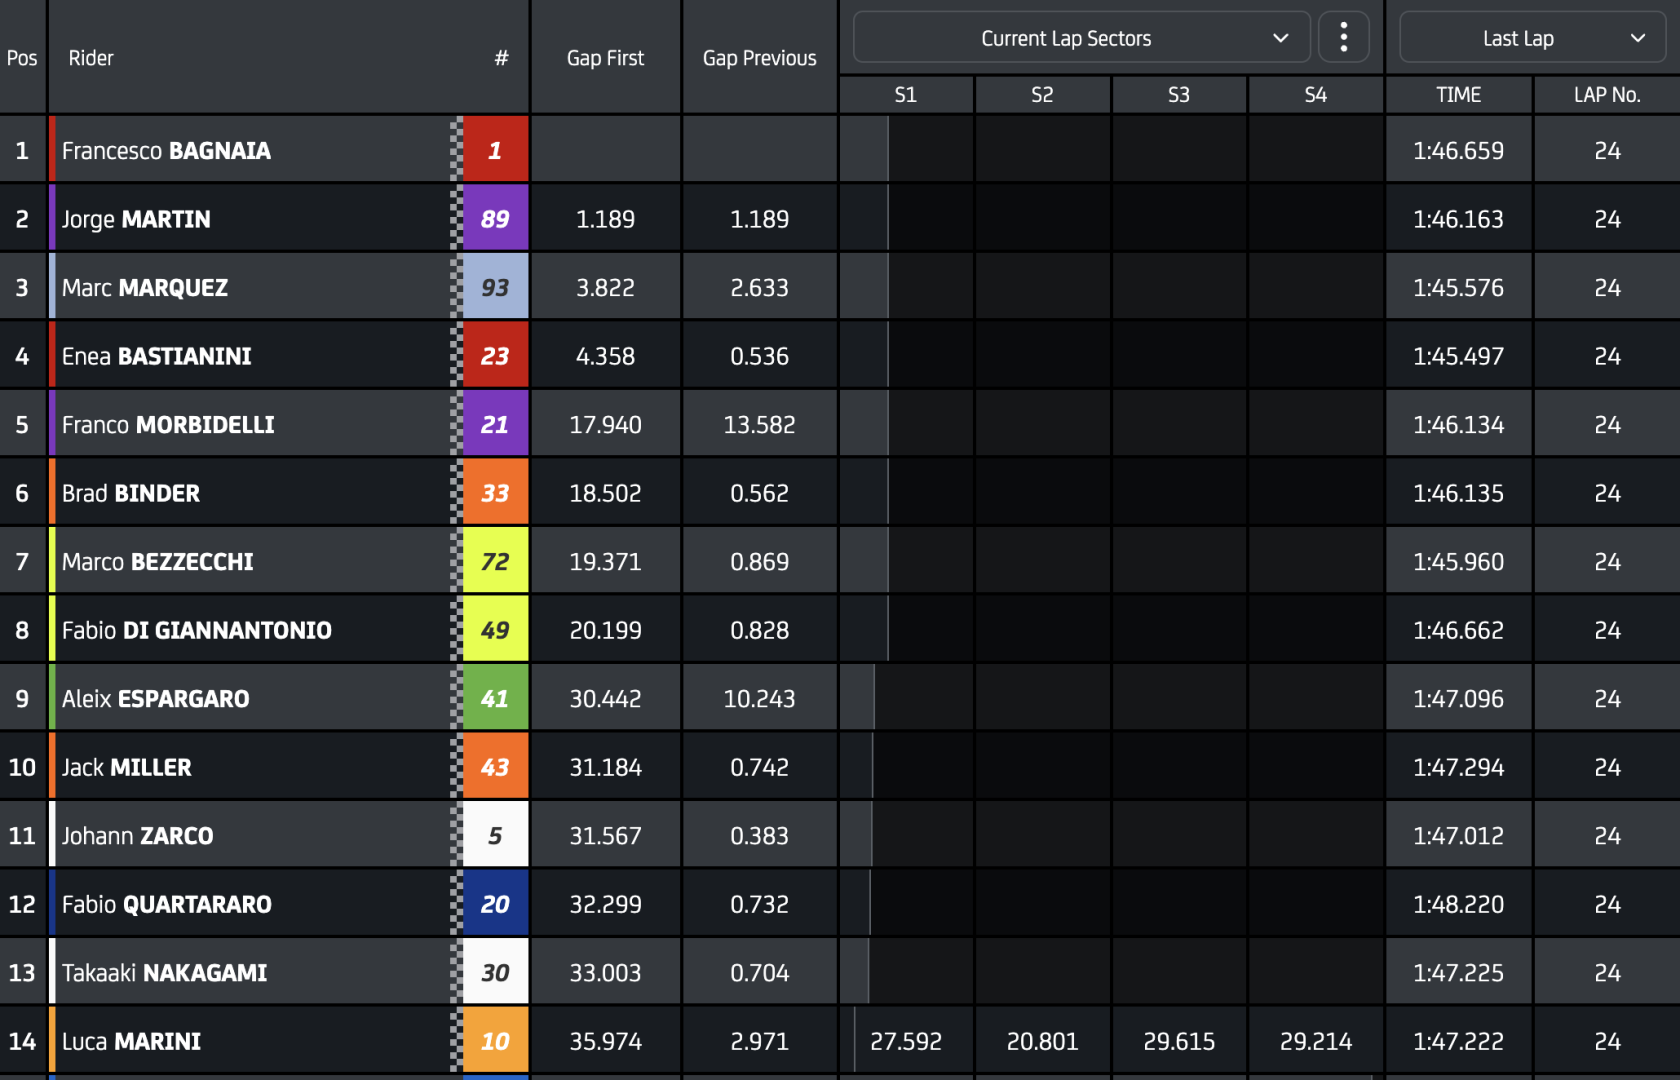
Task: Click Gap First value 17.940
Action: [x=605, y=425]
